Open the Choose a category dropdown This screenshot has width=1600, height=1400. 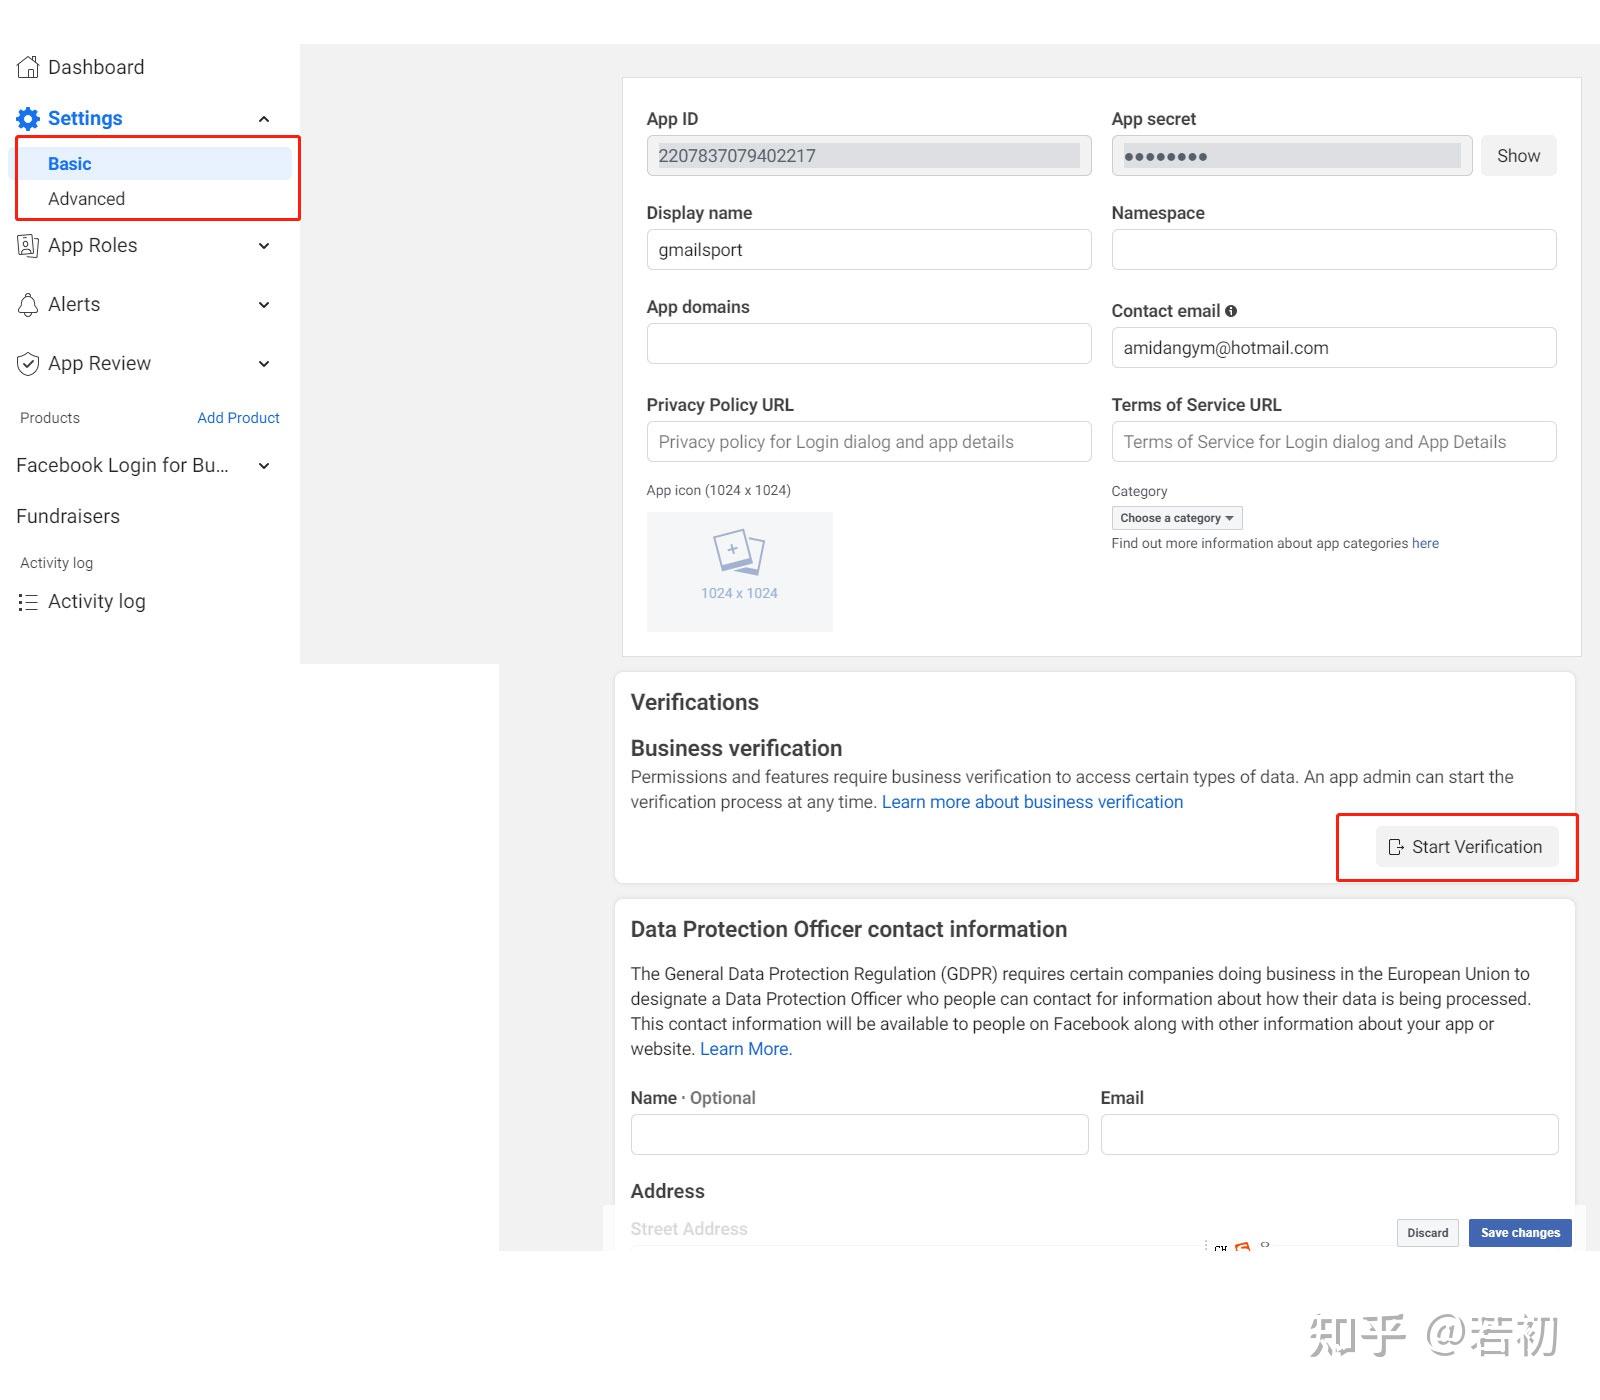click(1177, 518)
